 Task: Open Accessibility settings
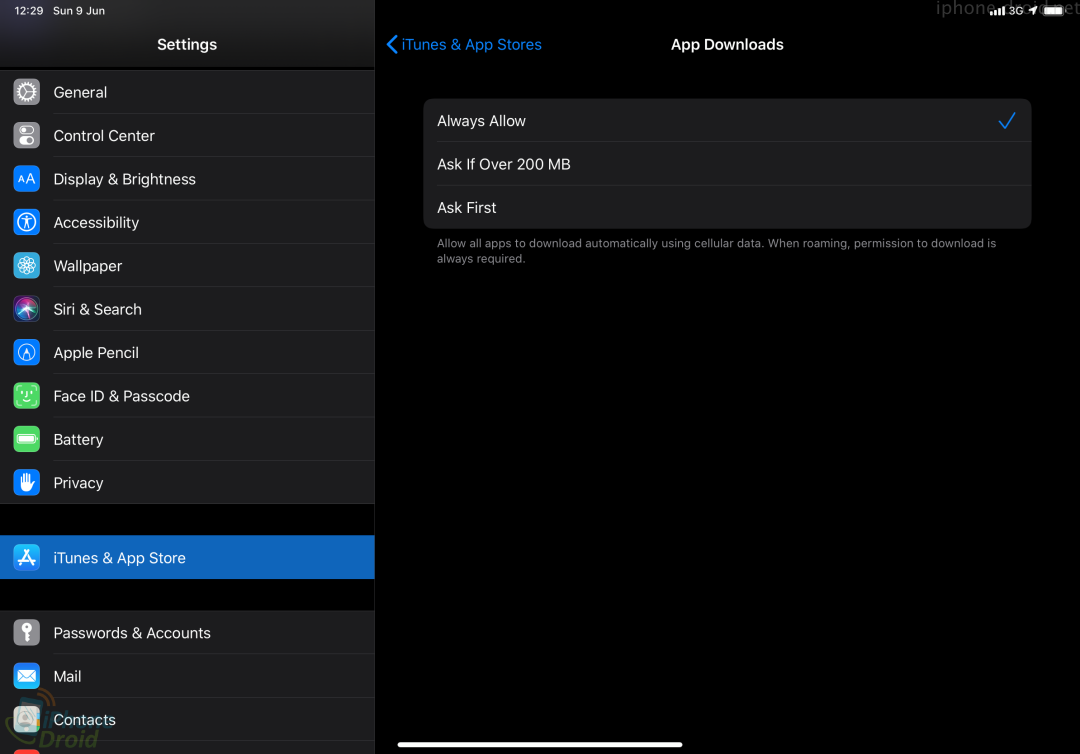coord(187,222)
